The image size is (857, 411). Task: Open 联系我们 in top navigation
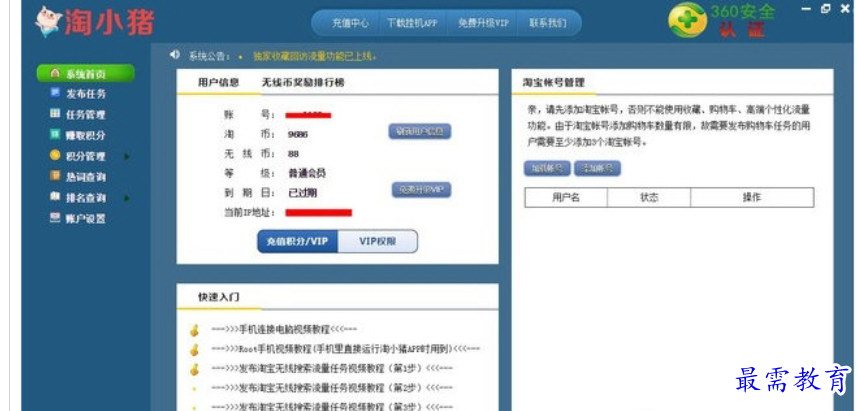coord(548,24)
